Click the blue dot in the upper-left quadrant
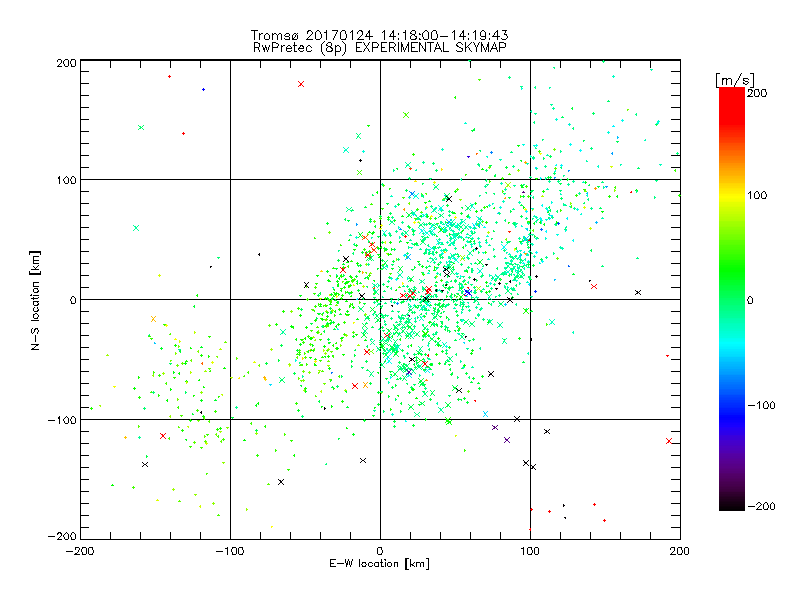This screenshot has width=800, height=600. coord(203,90)
